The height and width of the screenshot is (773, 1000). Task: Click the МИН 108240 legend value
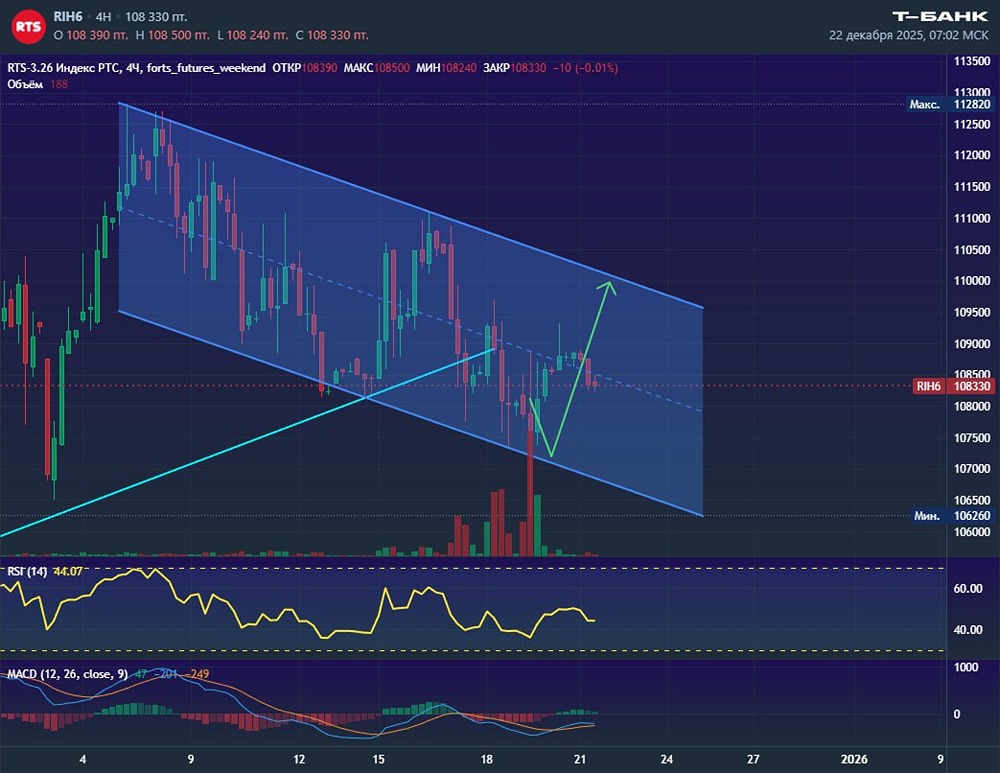tap(446, 68)
